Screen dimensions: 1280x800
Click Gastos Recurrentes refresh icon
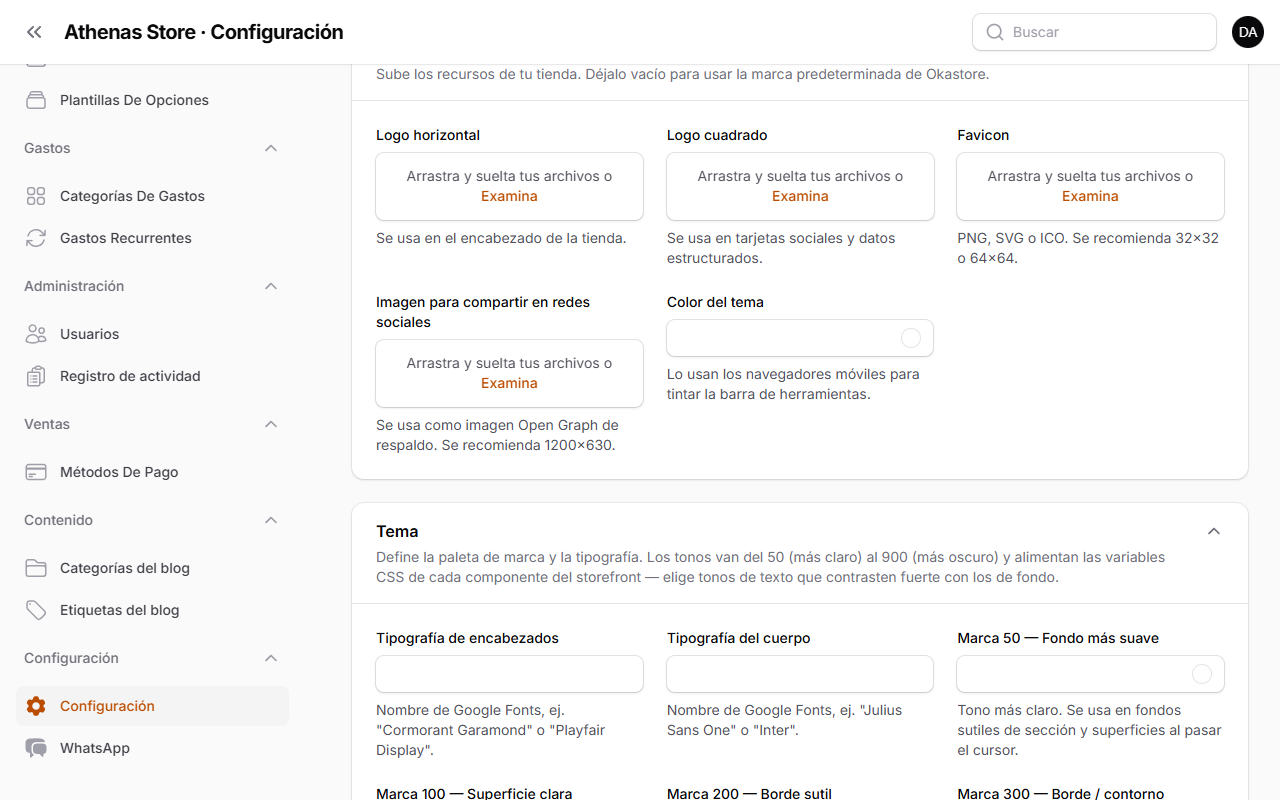click(36, 238)
